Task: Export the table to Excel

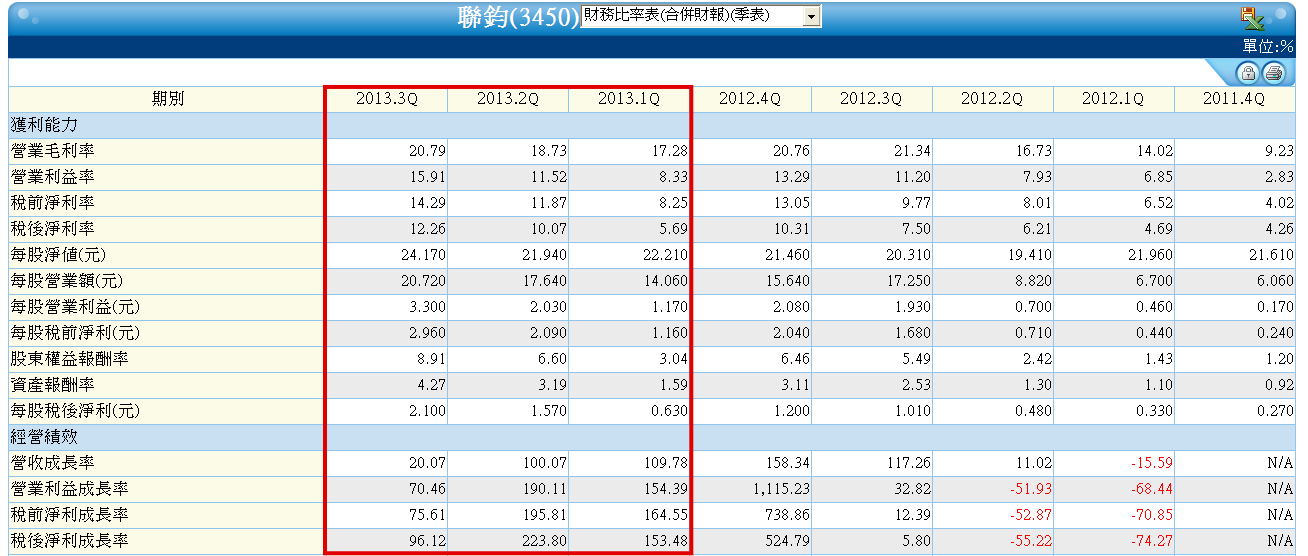Action: click(1252, 17)
